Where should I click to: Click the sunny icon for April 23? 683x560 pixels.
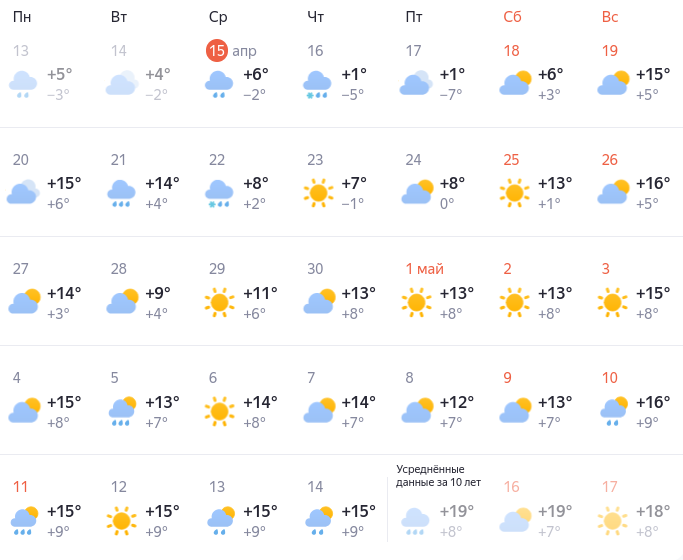(318, 192)
